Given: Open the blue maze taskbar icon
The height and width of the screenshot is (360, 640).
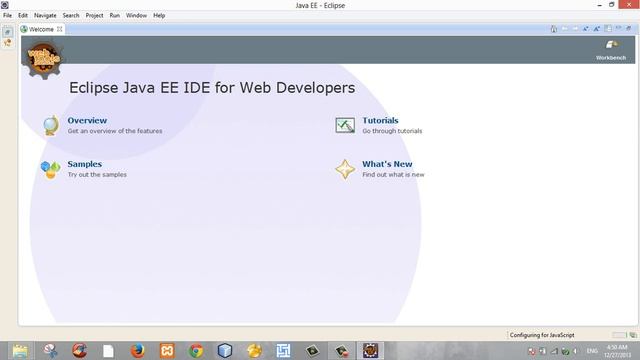Looking at the screenshot, I should (283, 351).
